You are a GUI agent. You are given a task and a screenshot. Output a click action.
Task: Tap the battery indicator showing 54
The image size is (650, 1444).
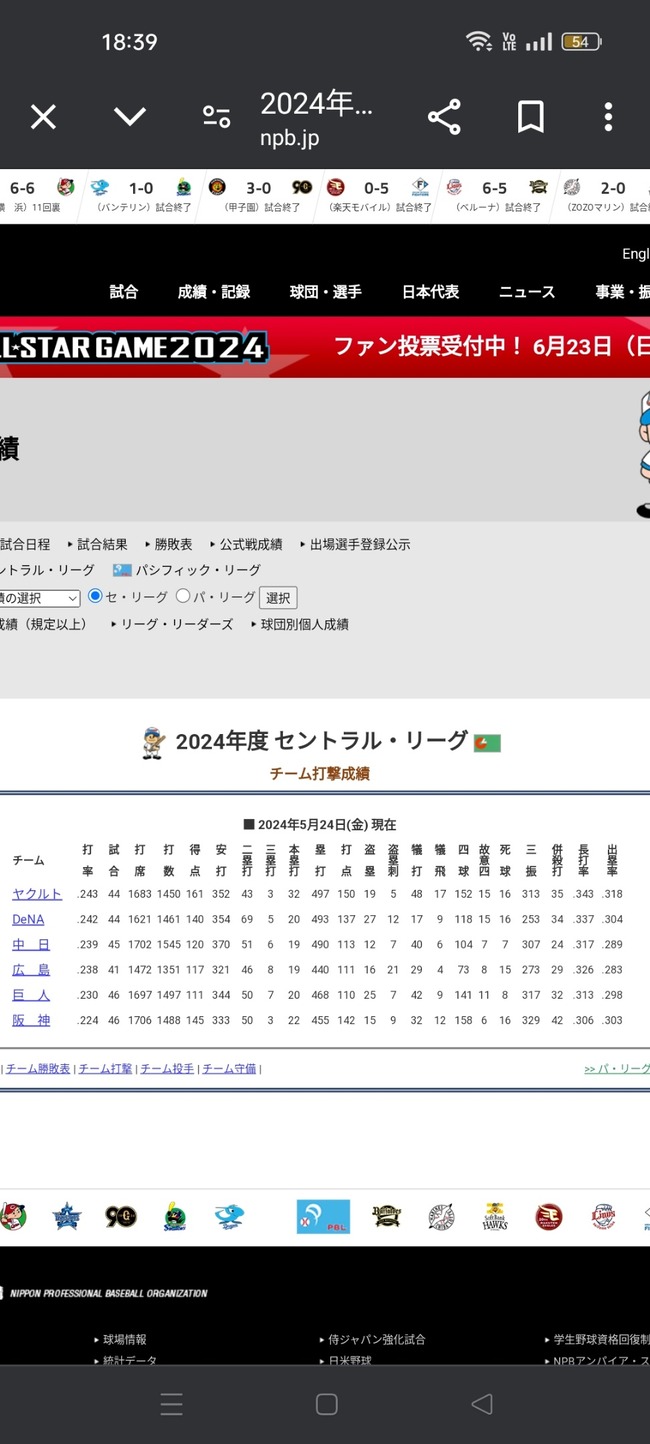[x=581, y=42]
